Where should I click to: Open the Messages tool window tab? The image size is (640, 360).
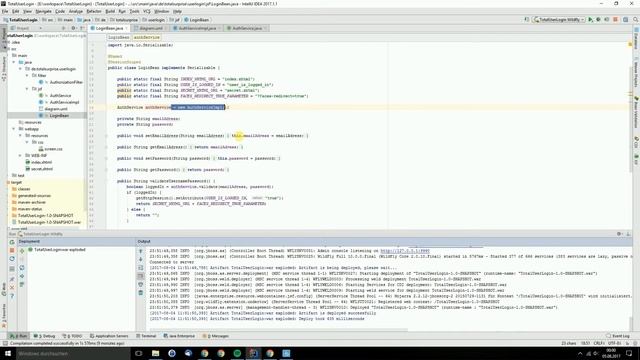tap(216, 336)
